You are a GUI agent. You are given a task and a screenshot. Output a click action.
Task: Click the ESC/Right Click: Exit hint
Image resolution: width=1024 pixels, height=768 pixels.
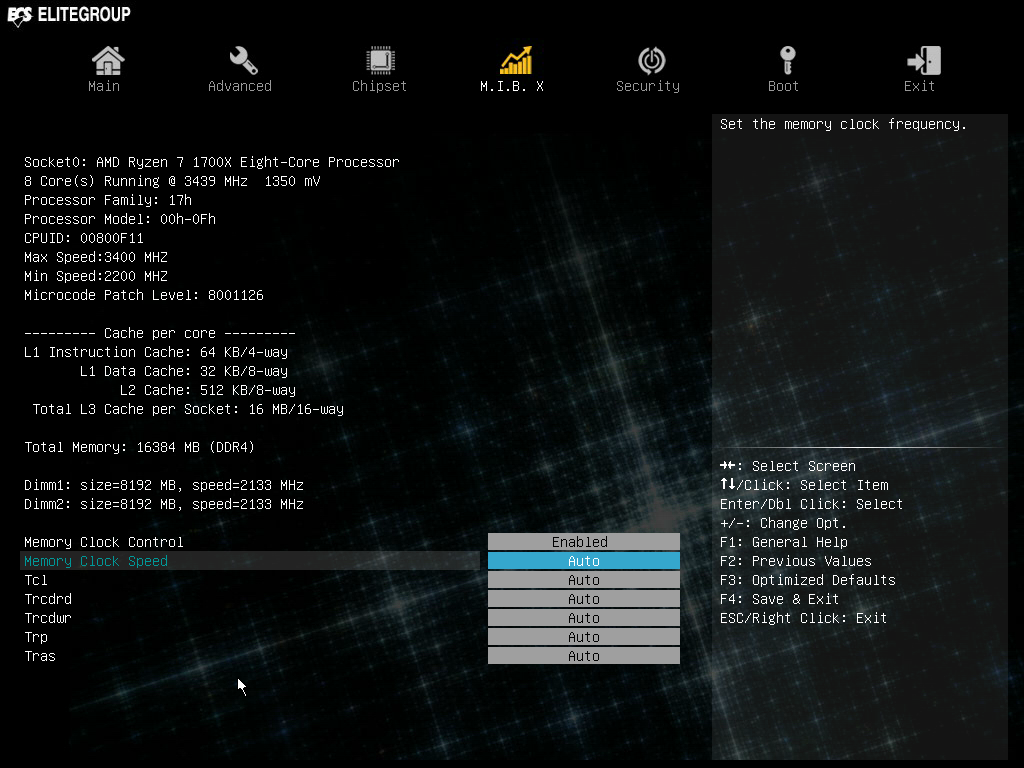[803, 618]
